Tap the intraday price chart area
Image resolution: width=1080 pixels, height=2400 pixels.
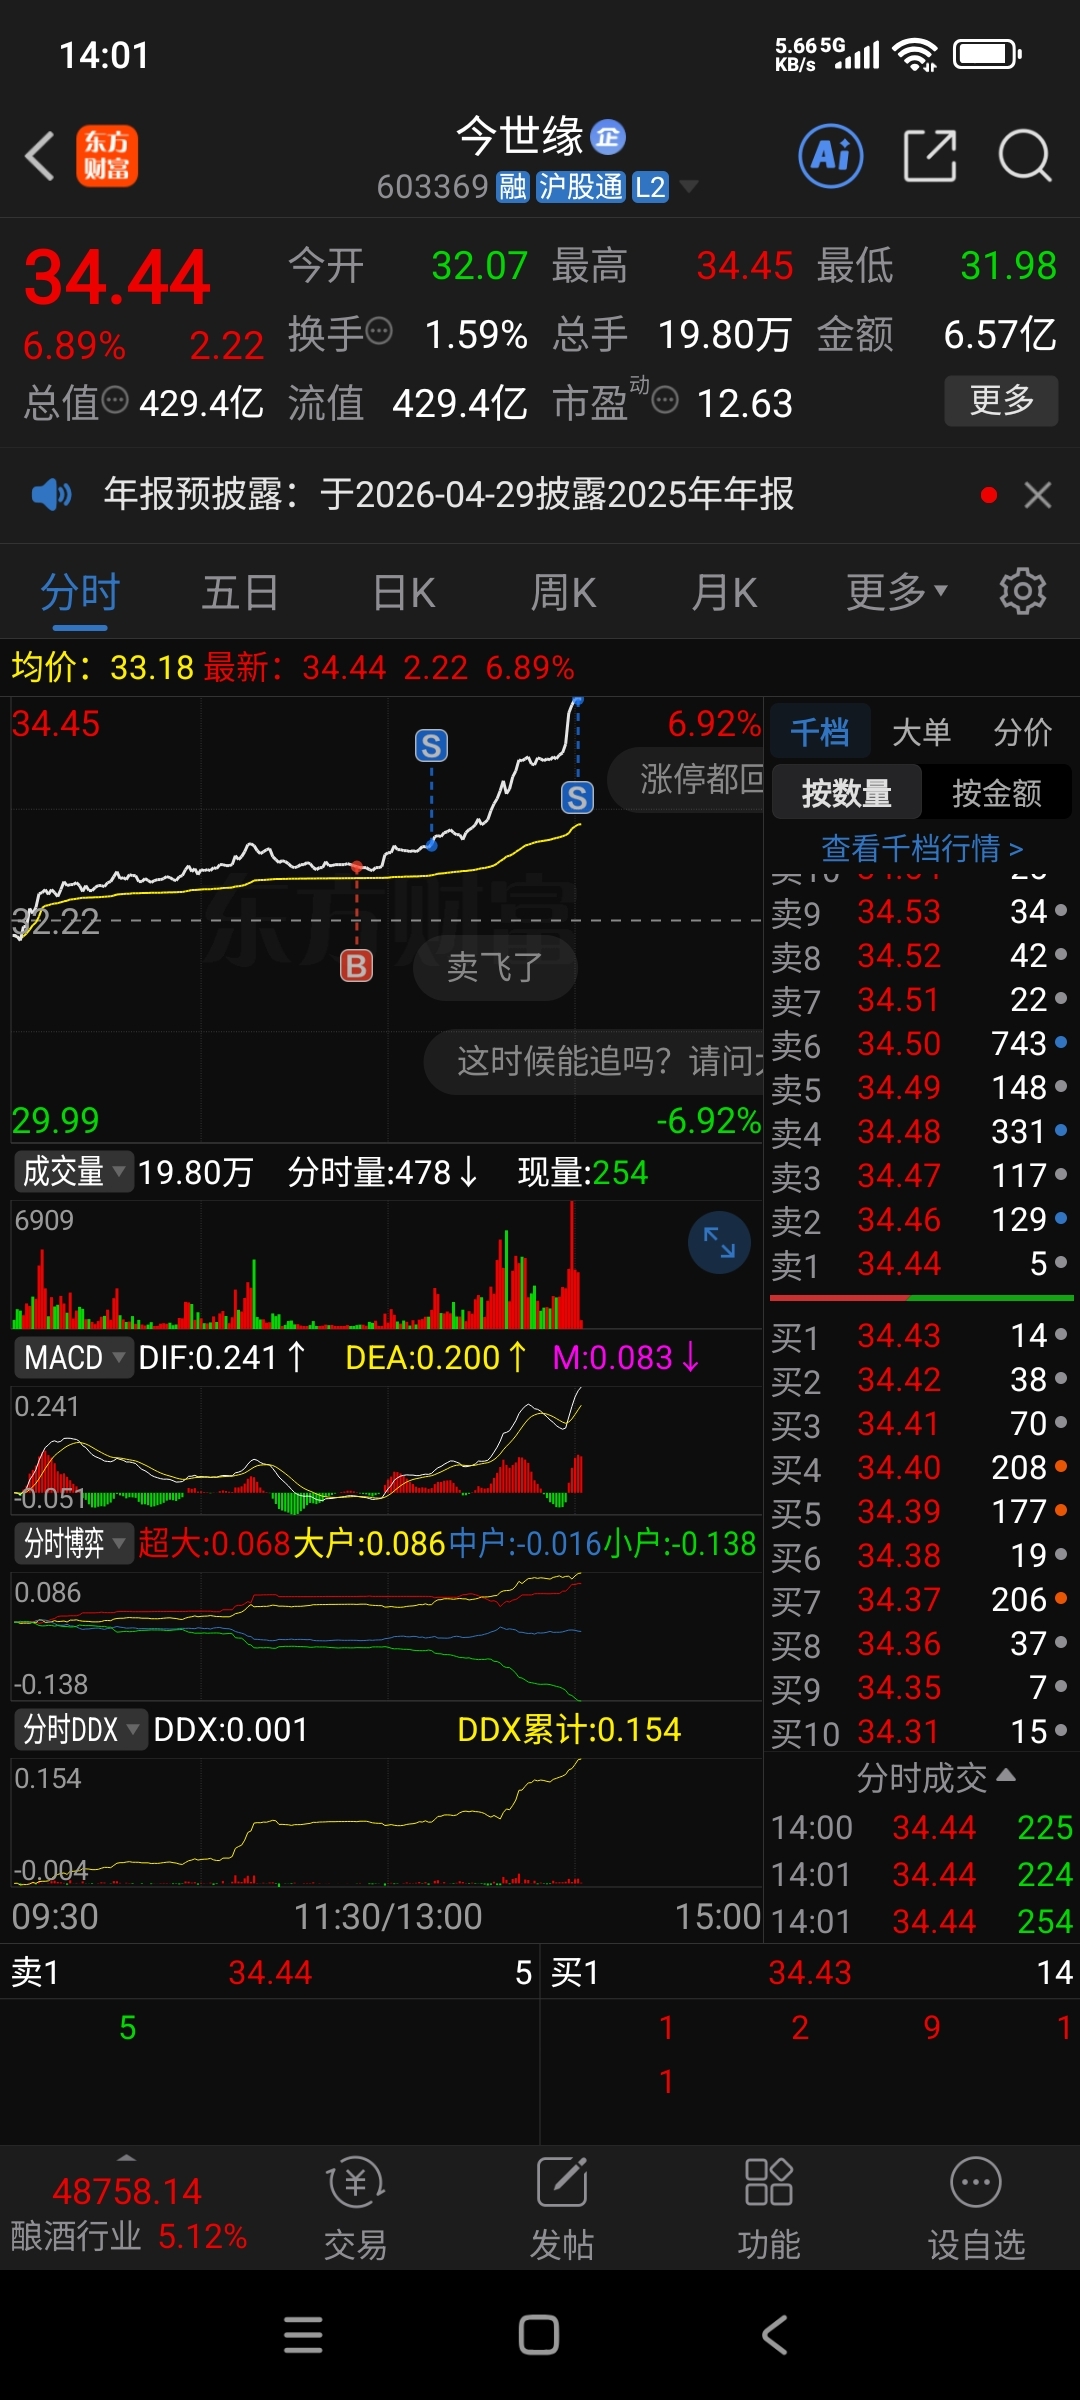coord(386,920)
